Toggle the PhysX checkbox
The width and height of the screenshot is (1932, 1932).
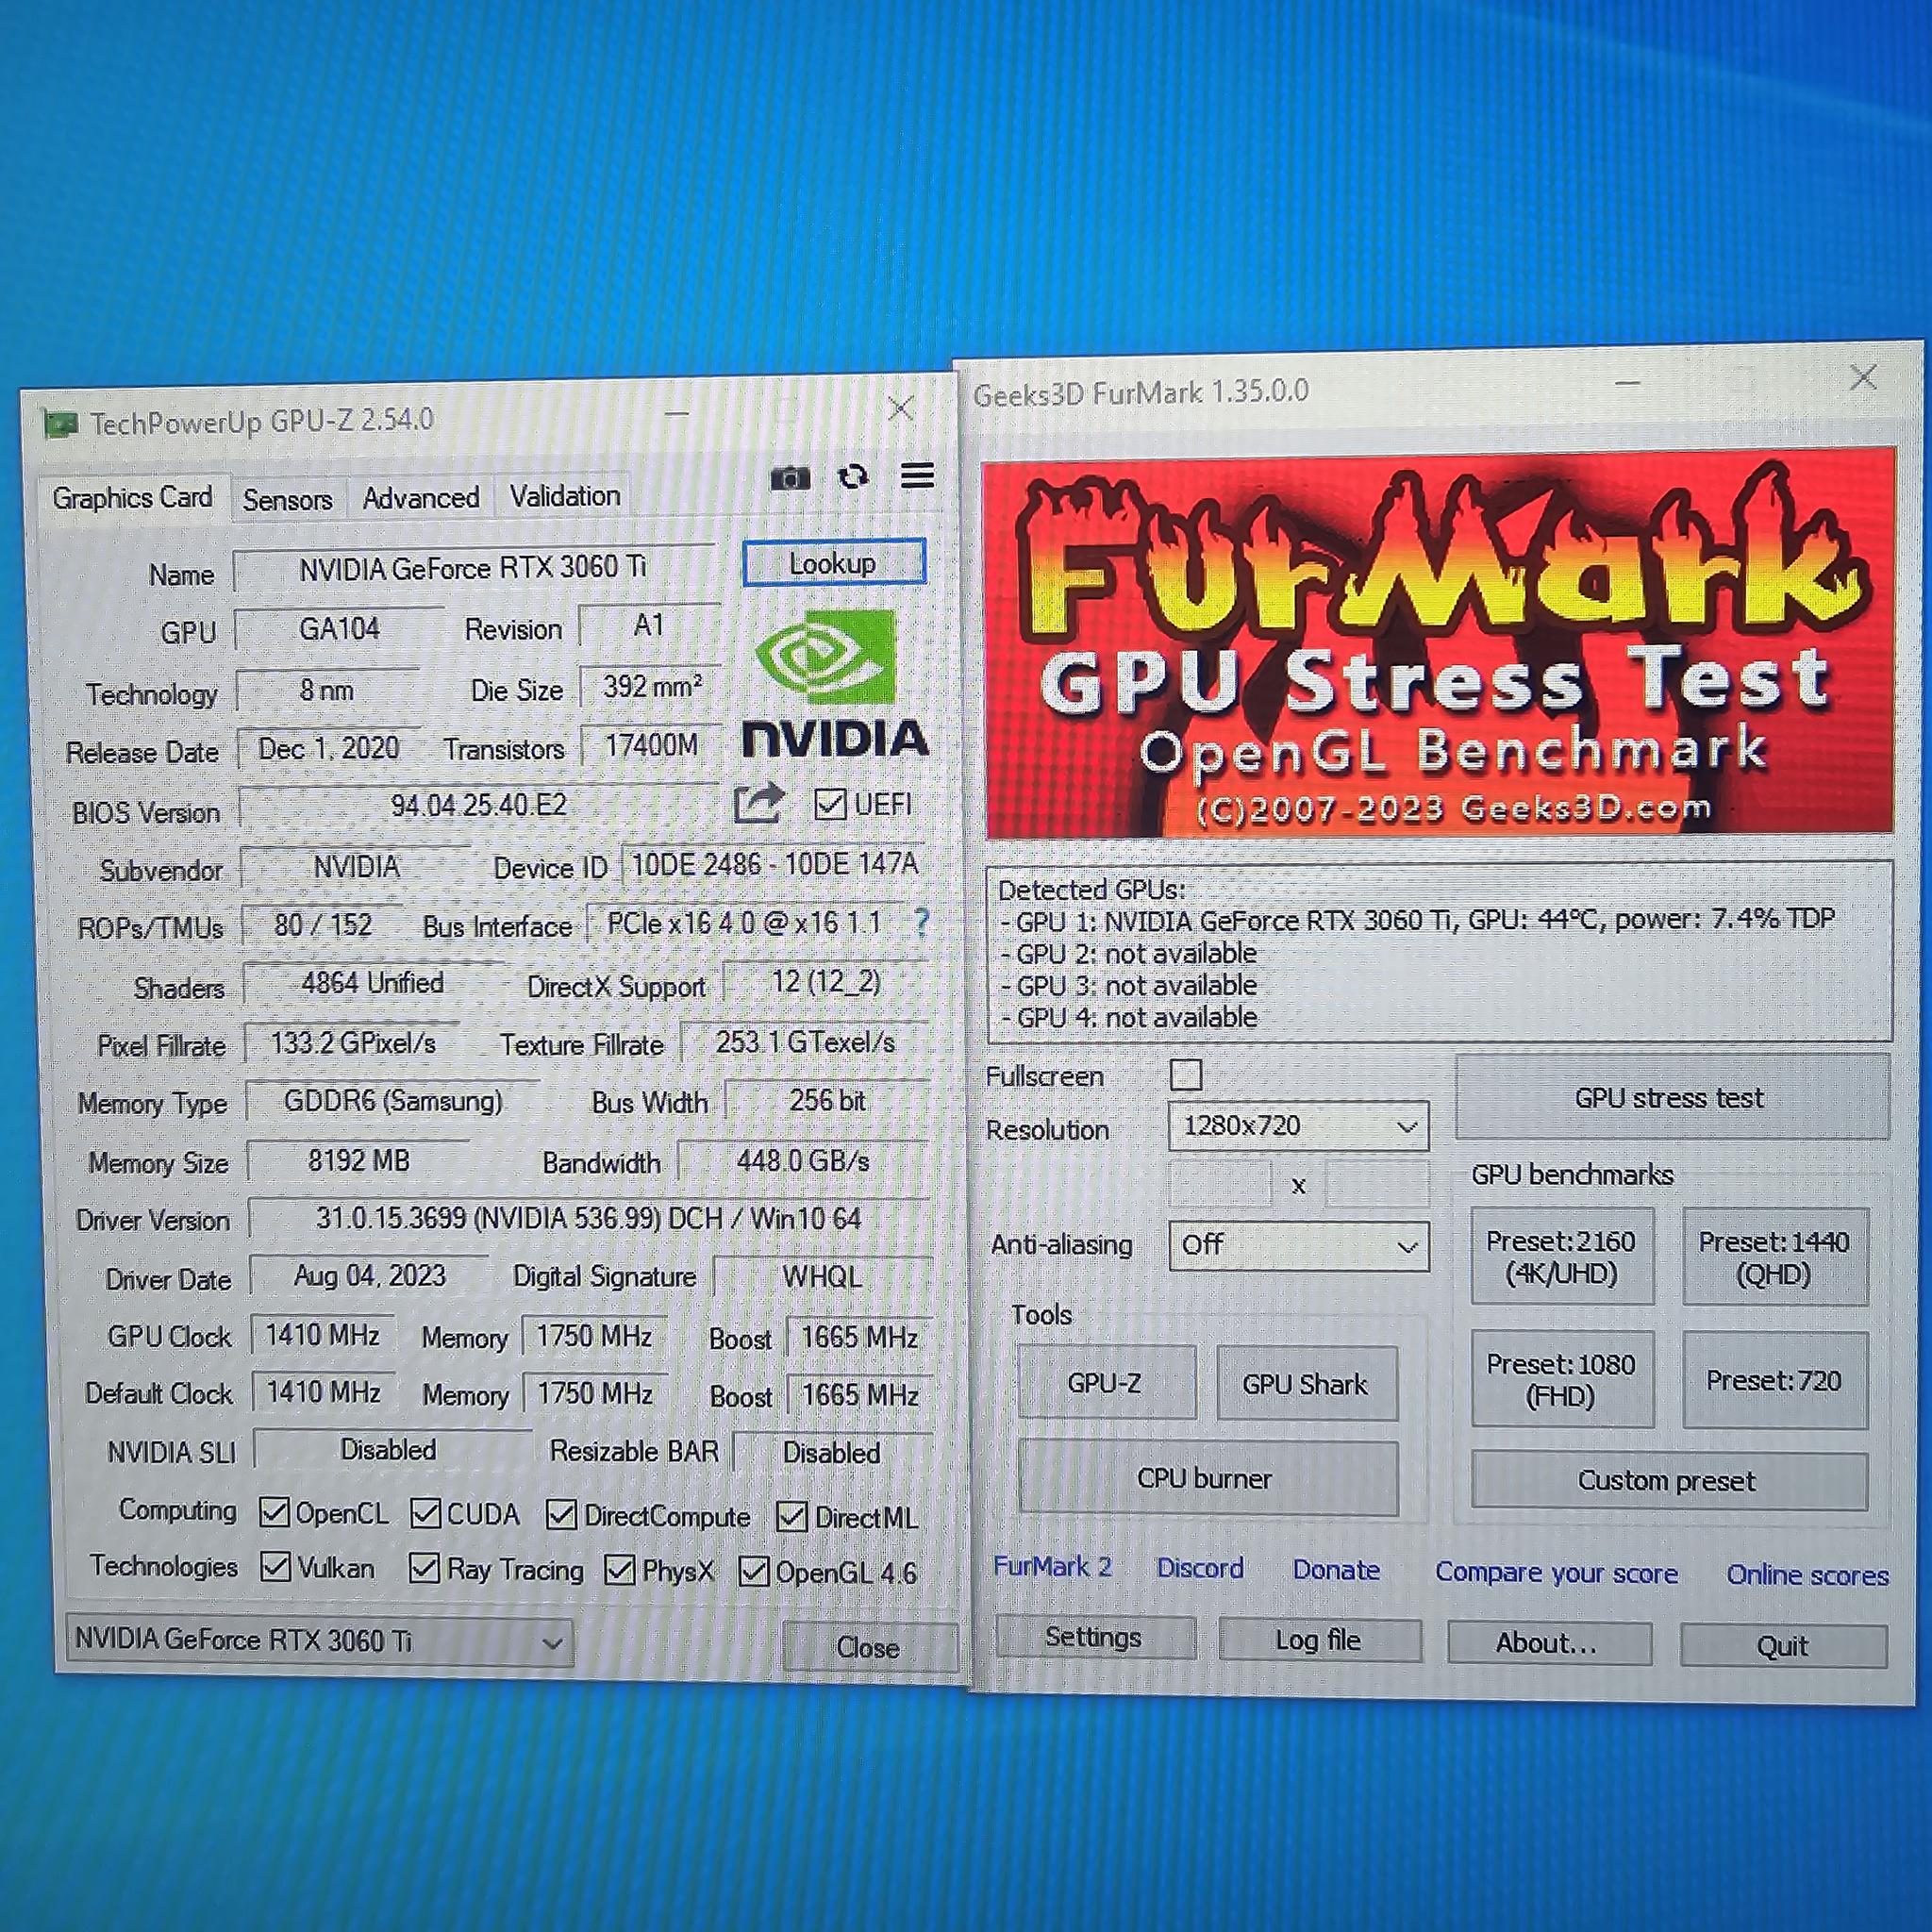tap(620, 1569)
